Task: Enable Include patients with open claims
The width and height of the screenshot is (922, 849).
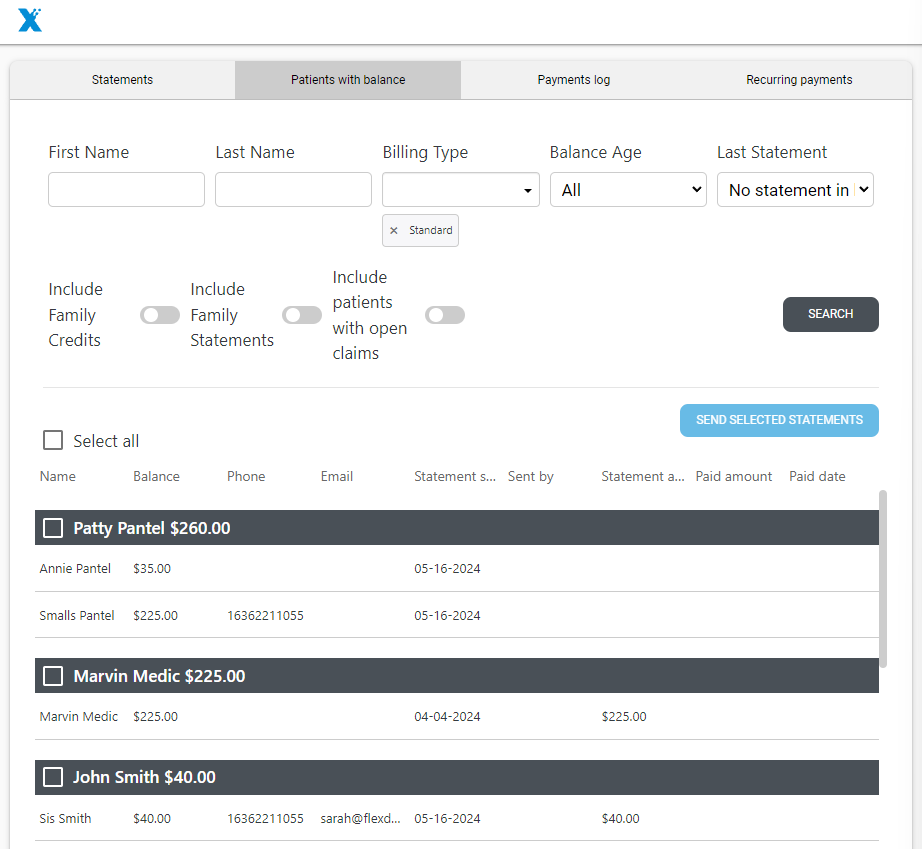Action: 445,315
